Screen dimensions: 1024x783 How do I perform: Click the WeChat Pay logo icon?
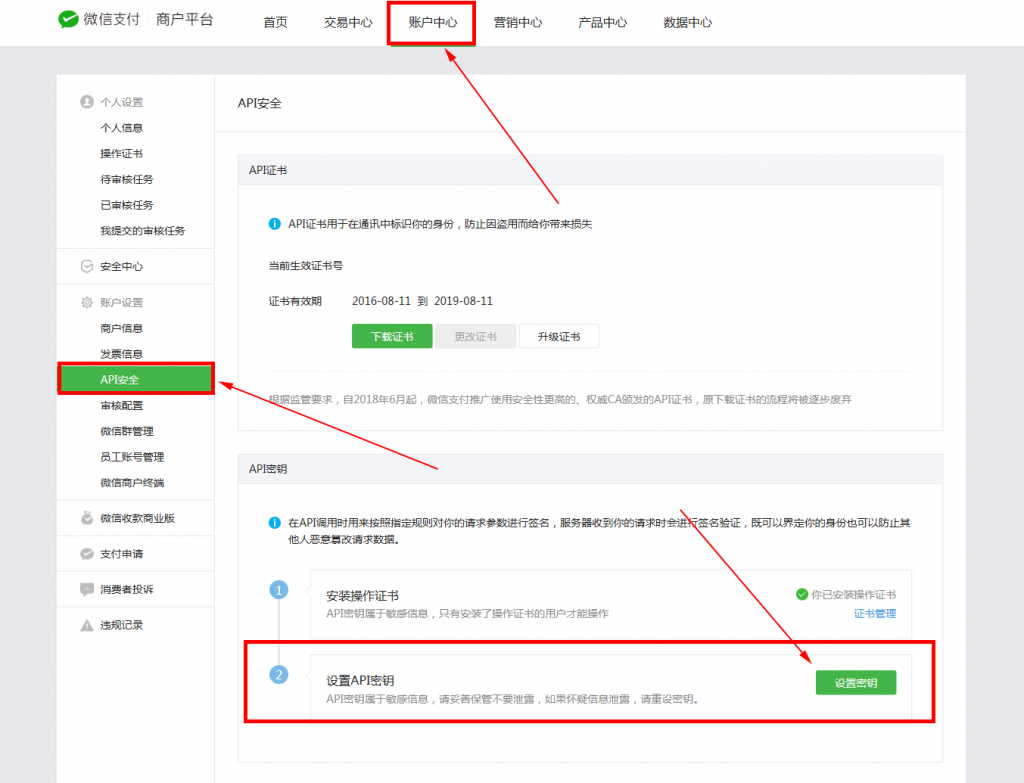click(x=68, y=20)
